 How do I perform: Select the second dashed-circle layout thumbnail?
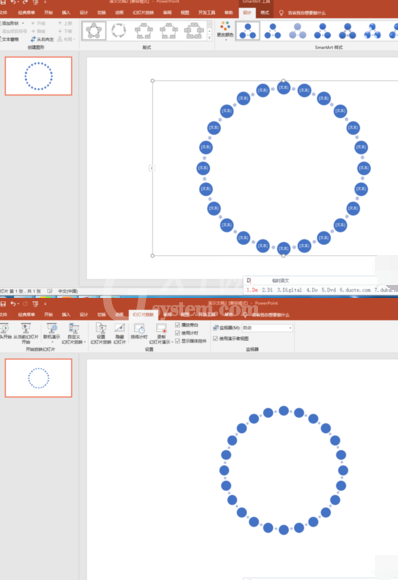click(119, 31)
